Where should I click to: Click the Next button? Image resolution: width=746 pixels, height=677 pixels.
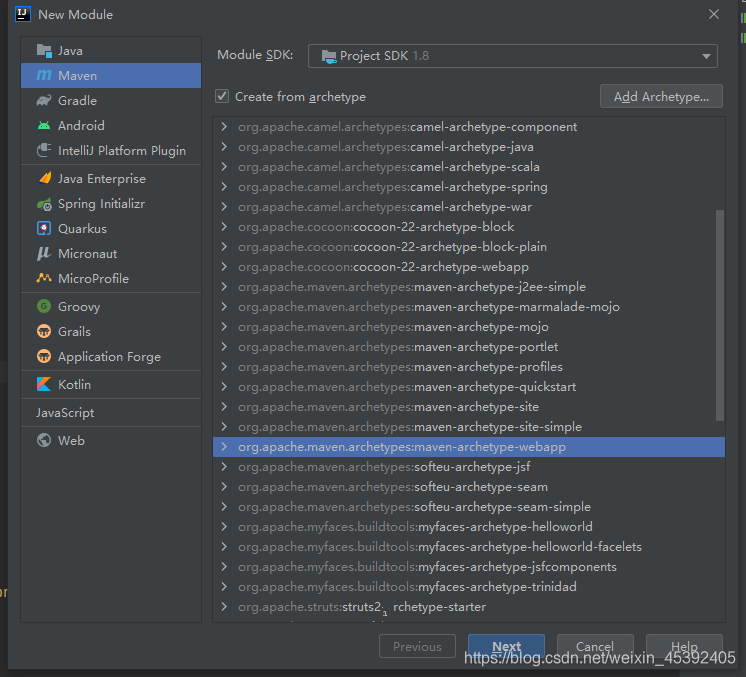tap(506, 646)
